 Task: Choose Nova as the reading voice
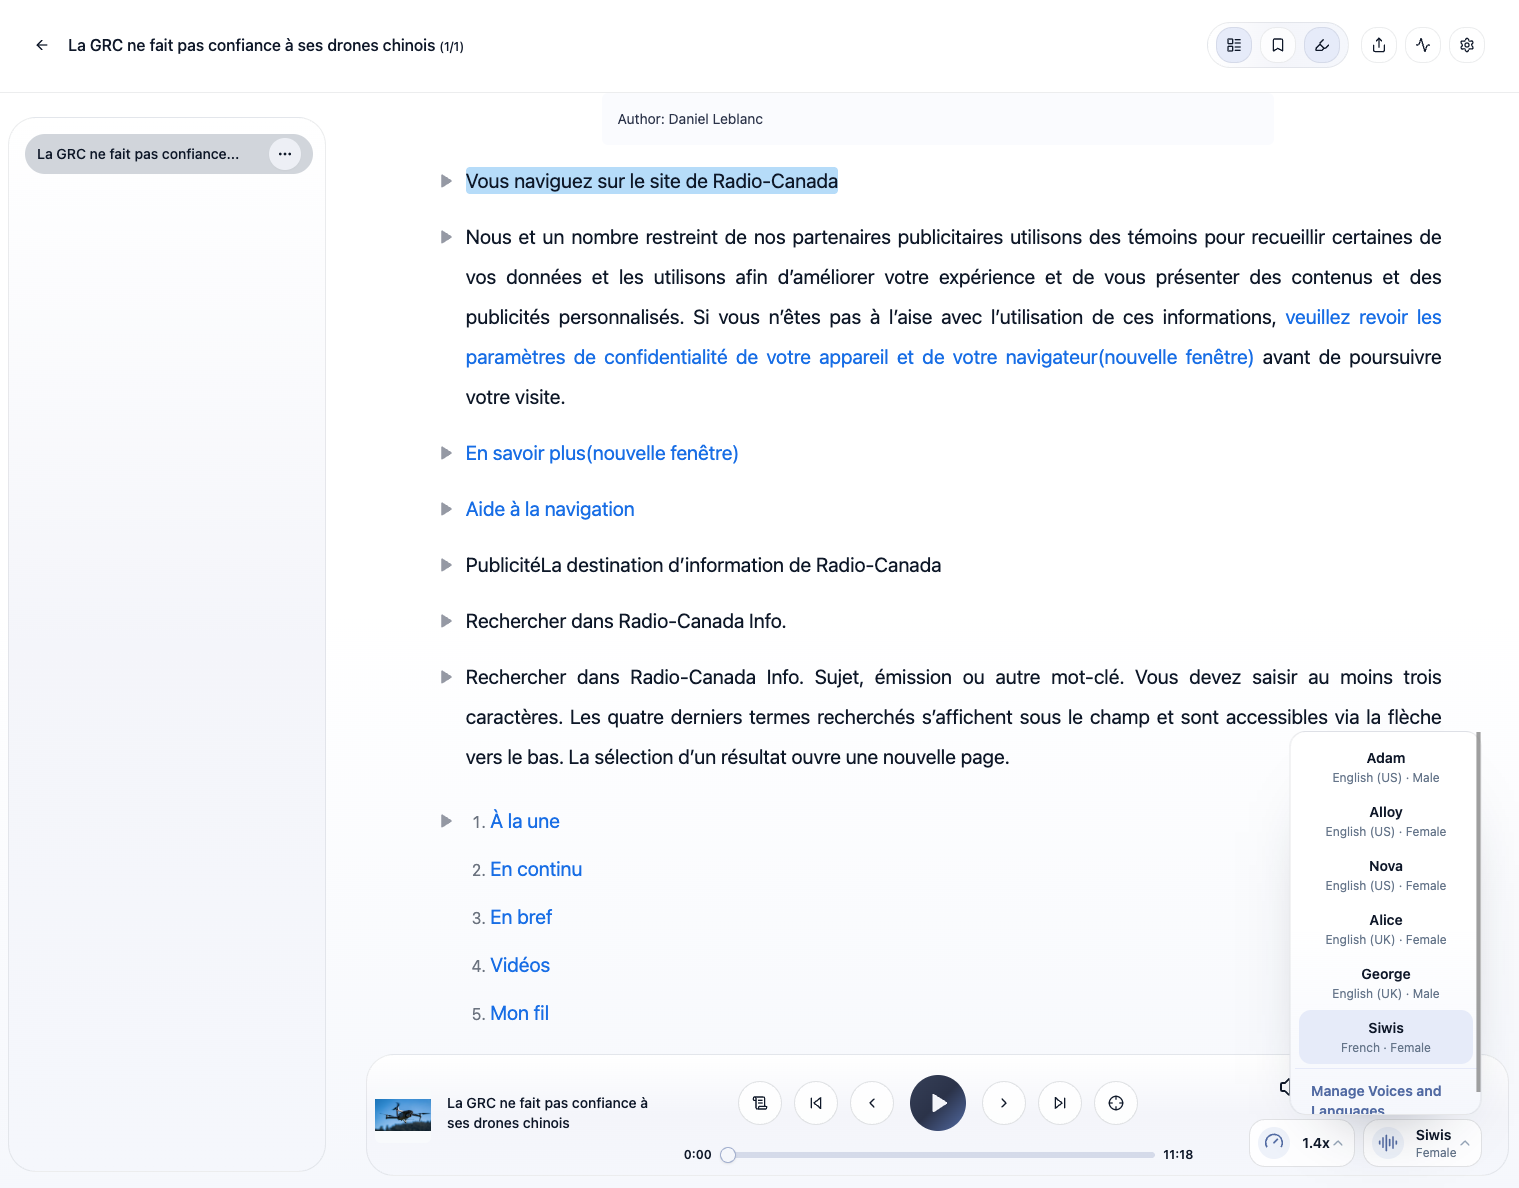pos(1385,874)
